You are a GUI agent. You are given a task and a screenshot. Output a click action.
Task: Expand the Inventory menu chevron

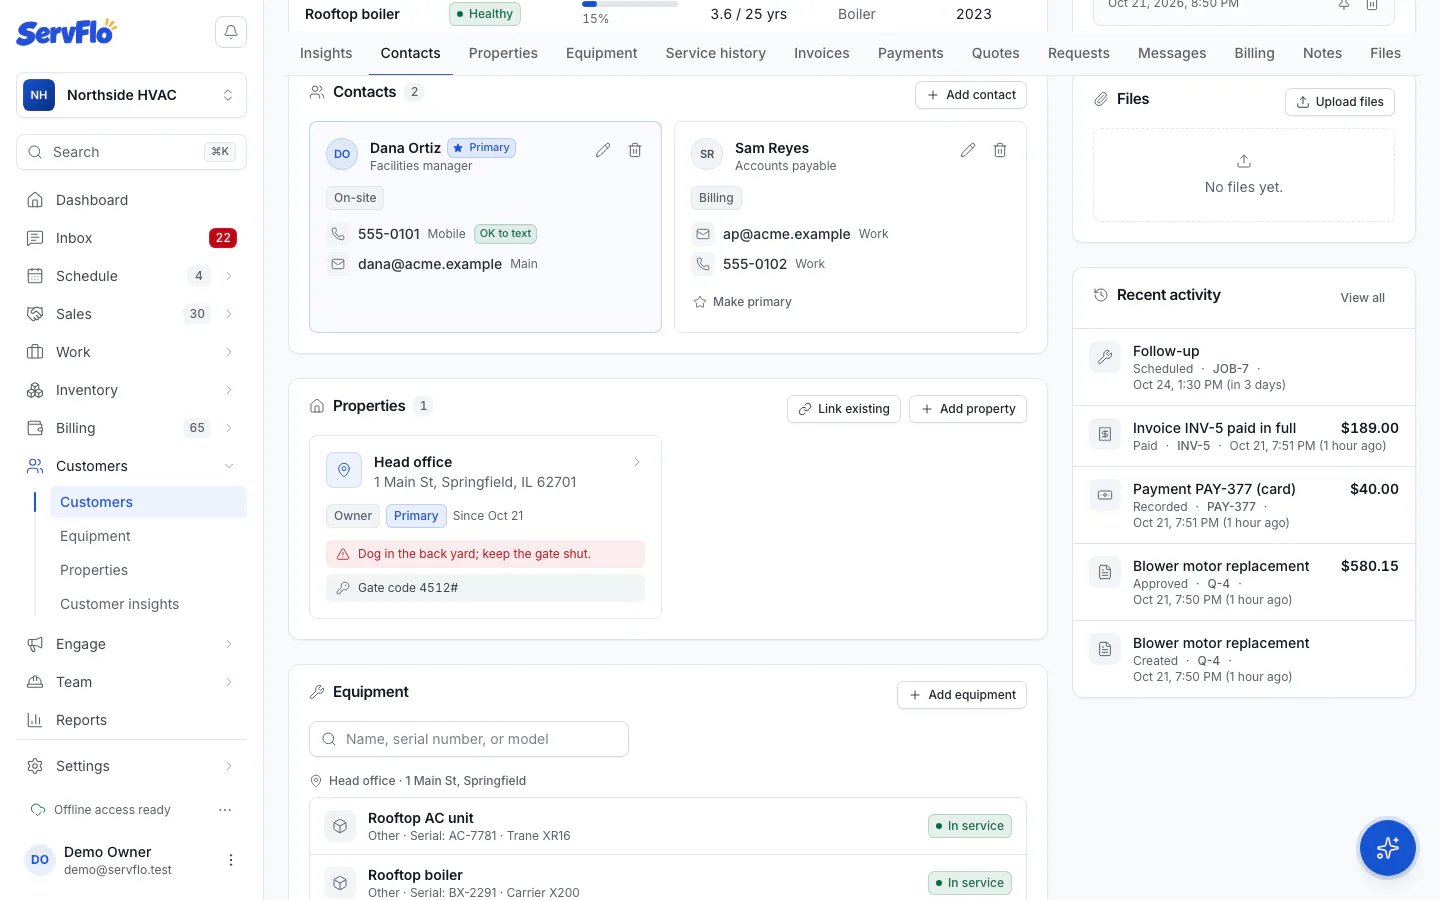click(x=229, y=390)
